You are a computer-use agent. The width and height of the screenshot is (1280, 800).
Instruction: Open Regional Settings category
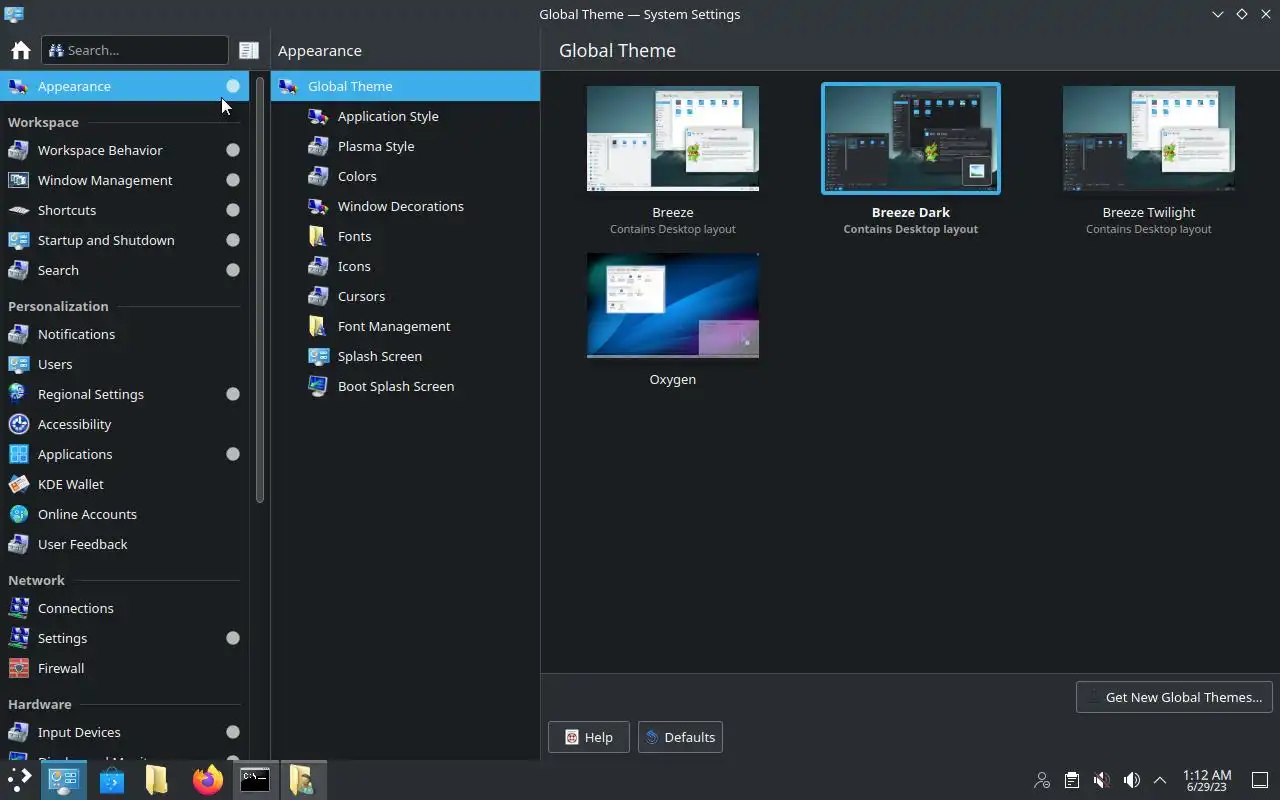124,394
